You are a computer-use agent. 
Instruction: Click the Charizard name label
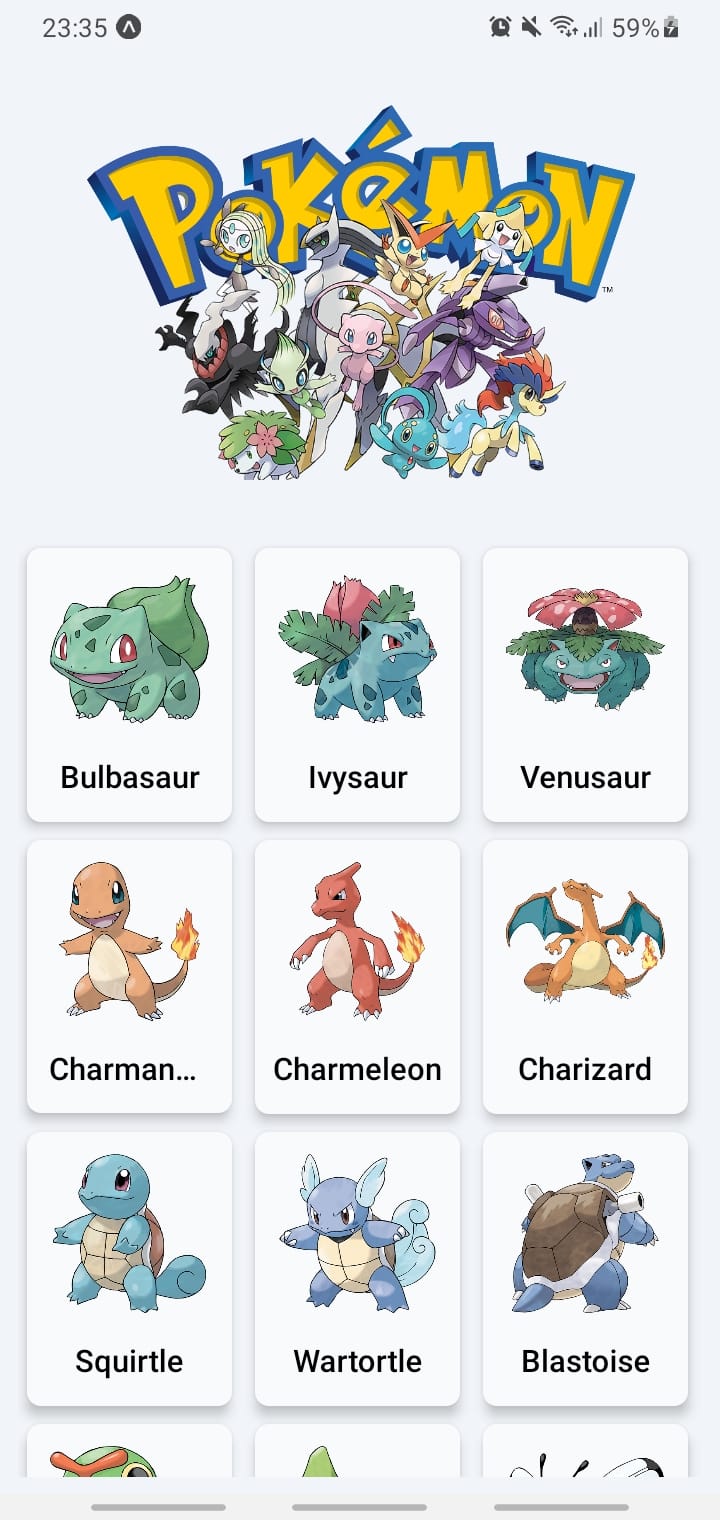click(585, 1069)
